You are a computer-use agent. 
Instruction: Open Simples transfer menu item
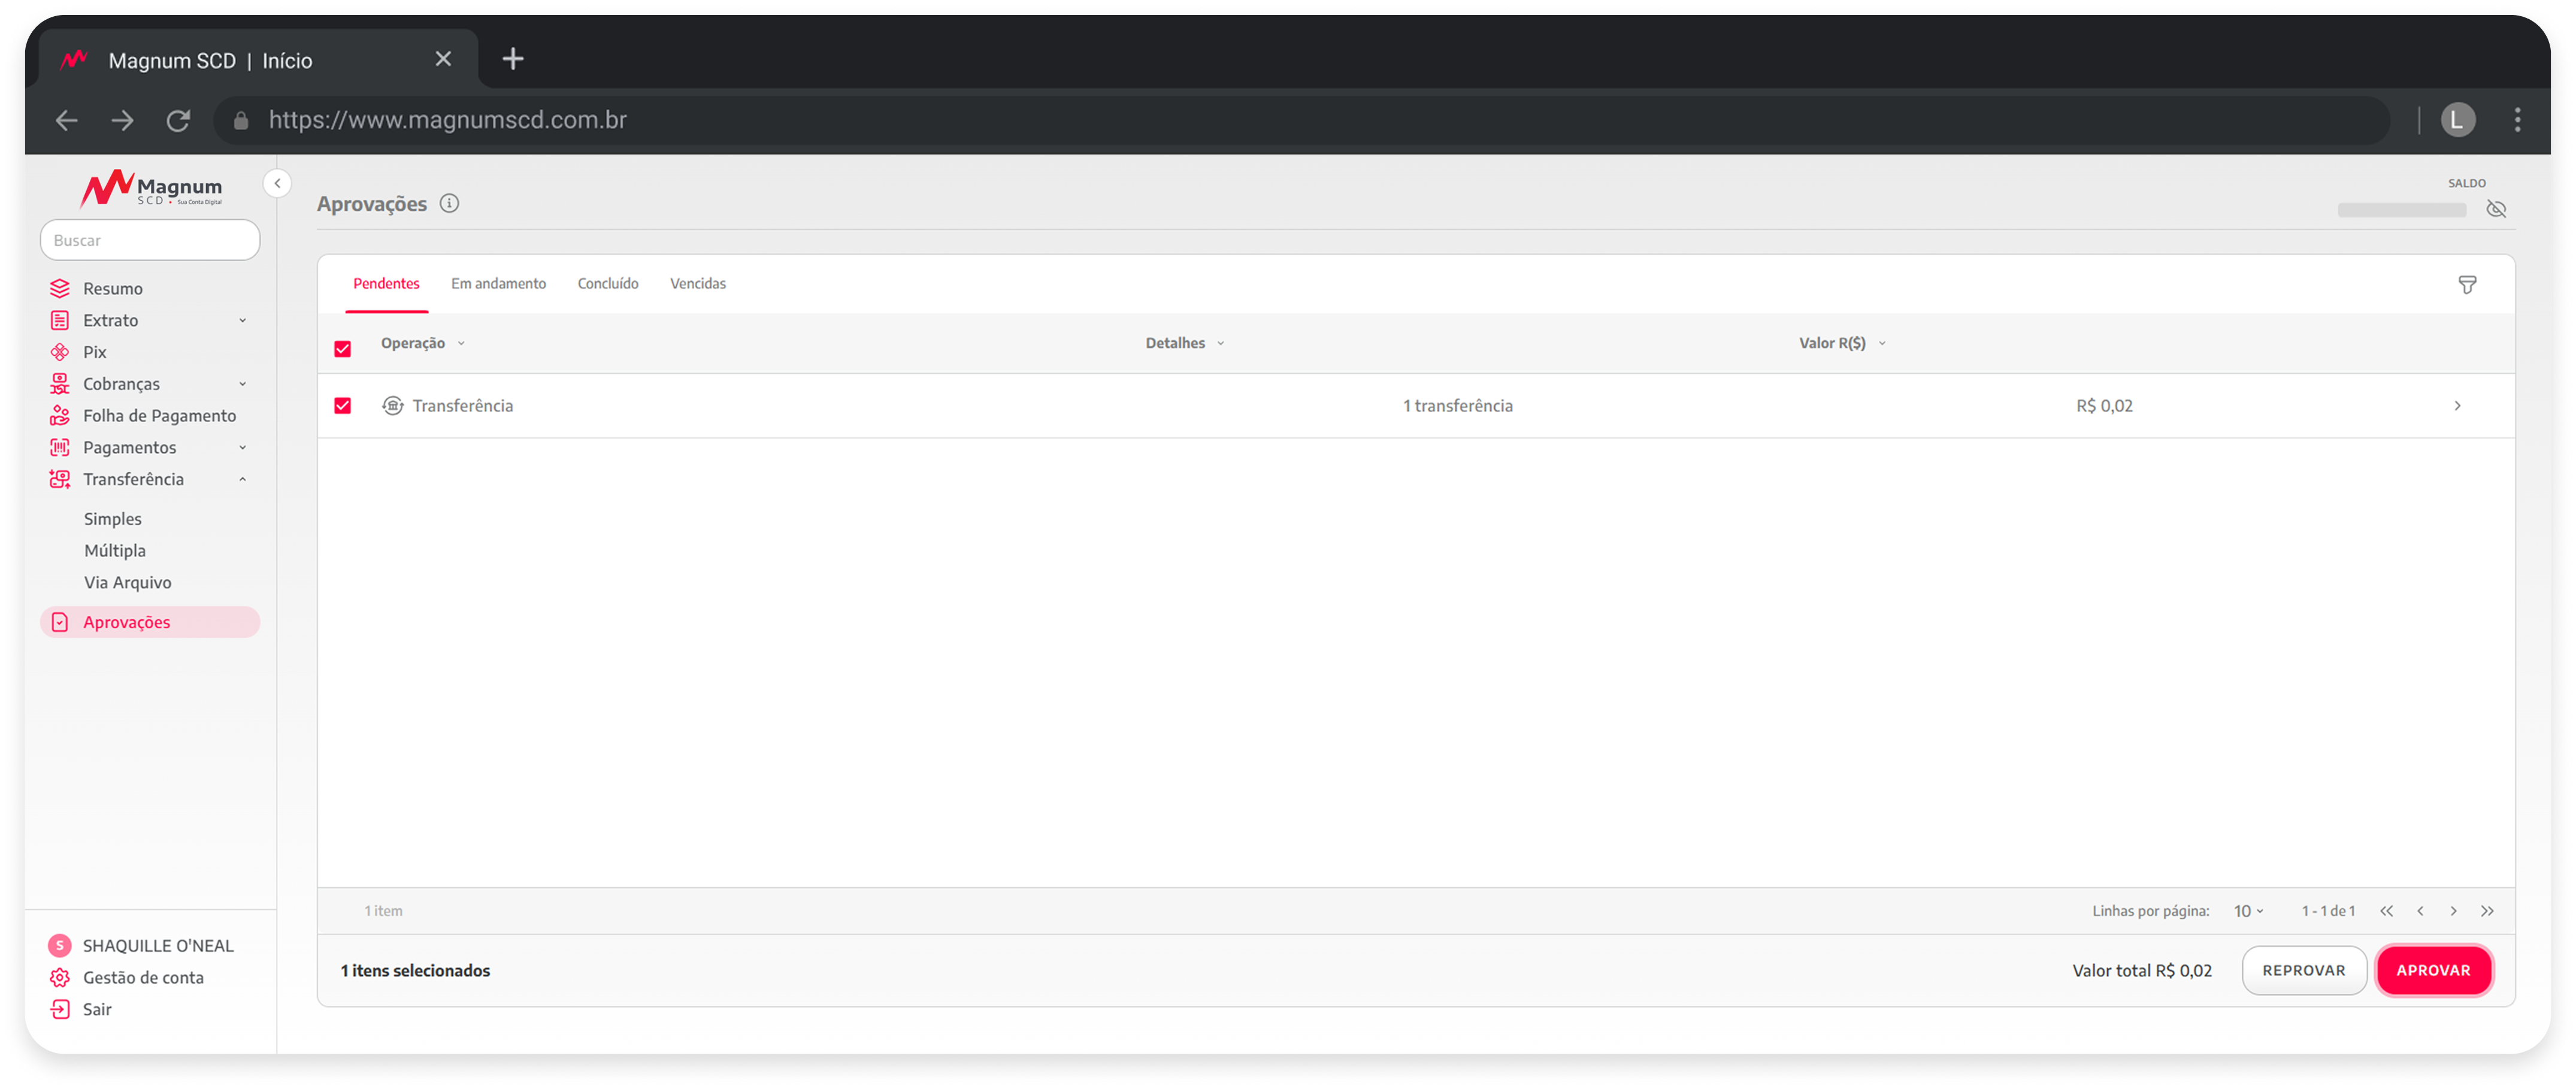coord(113,519)
